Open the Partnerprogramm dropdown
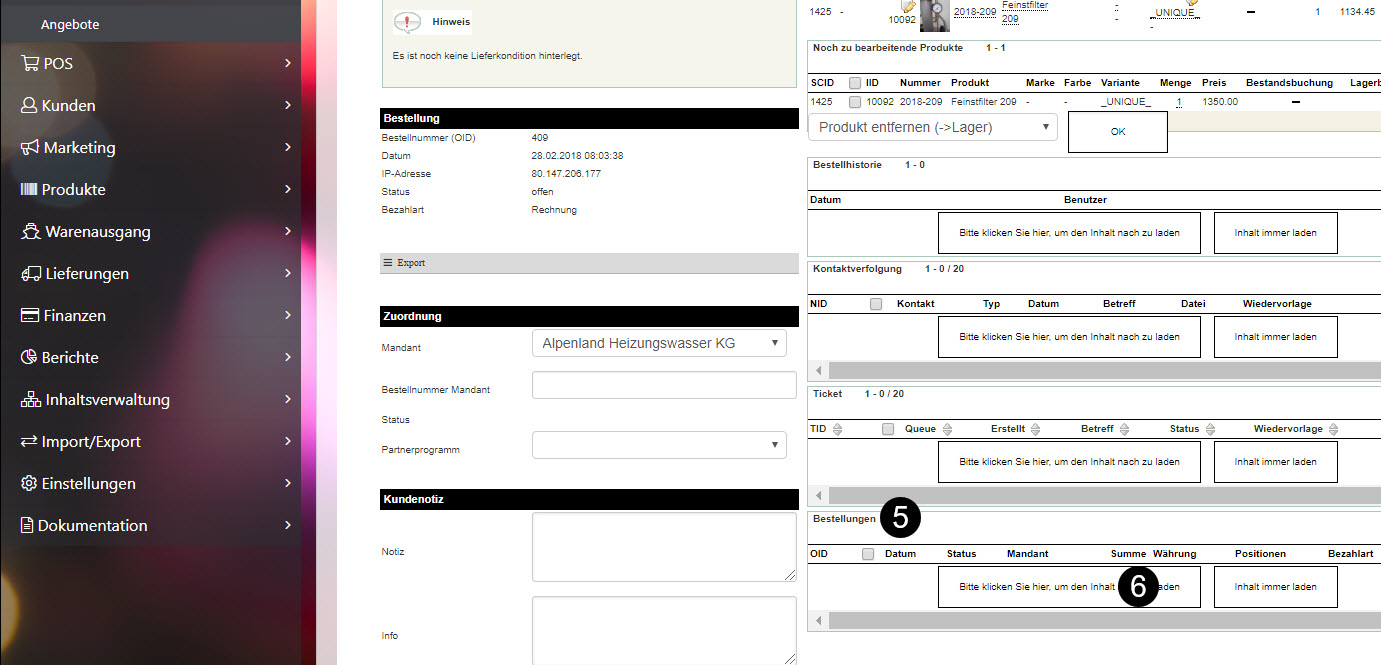1381x665 pixels. (x=659, y=445)
